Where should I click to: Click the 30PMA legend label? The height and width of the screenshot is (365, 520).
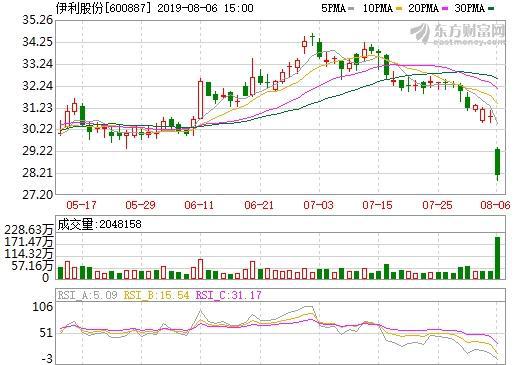[469, 8]
